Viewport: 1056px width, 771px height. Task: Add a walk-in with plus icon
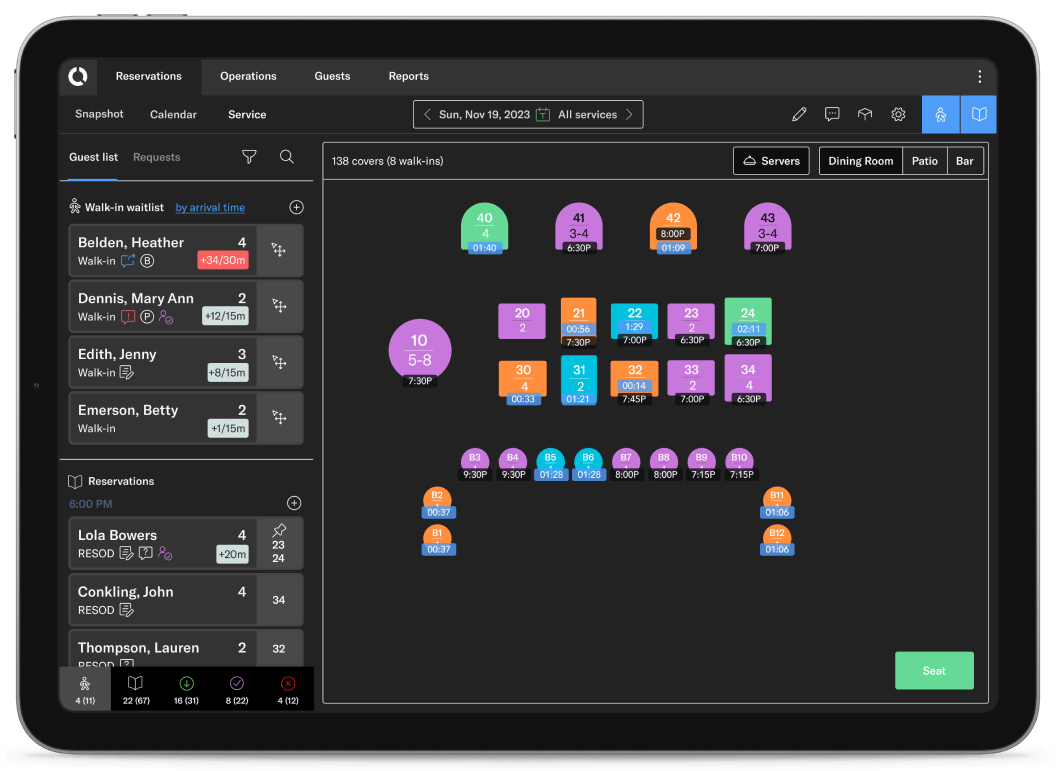(296, 207)
